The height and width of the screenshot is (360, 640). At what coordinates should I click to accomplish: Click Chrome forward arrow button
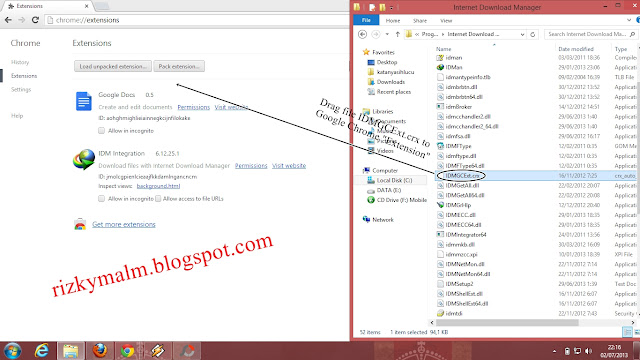click(x=22, y=20)
